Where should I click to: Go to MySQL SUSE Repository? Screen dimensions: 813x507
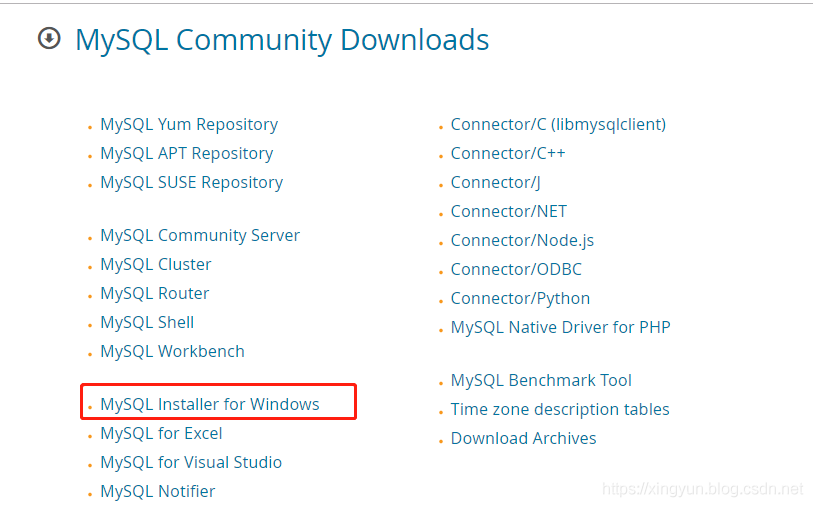click(x=191, y=183)
